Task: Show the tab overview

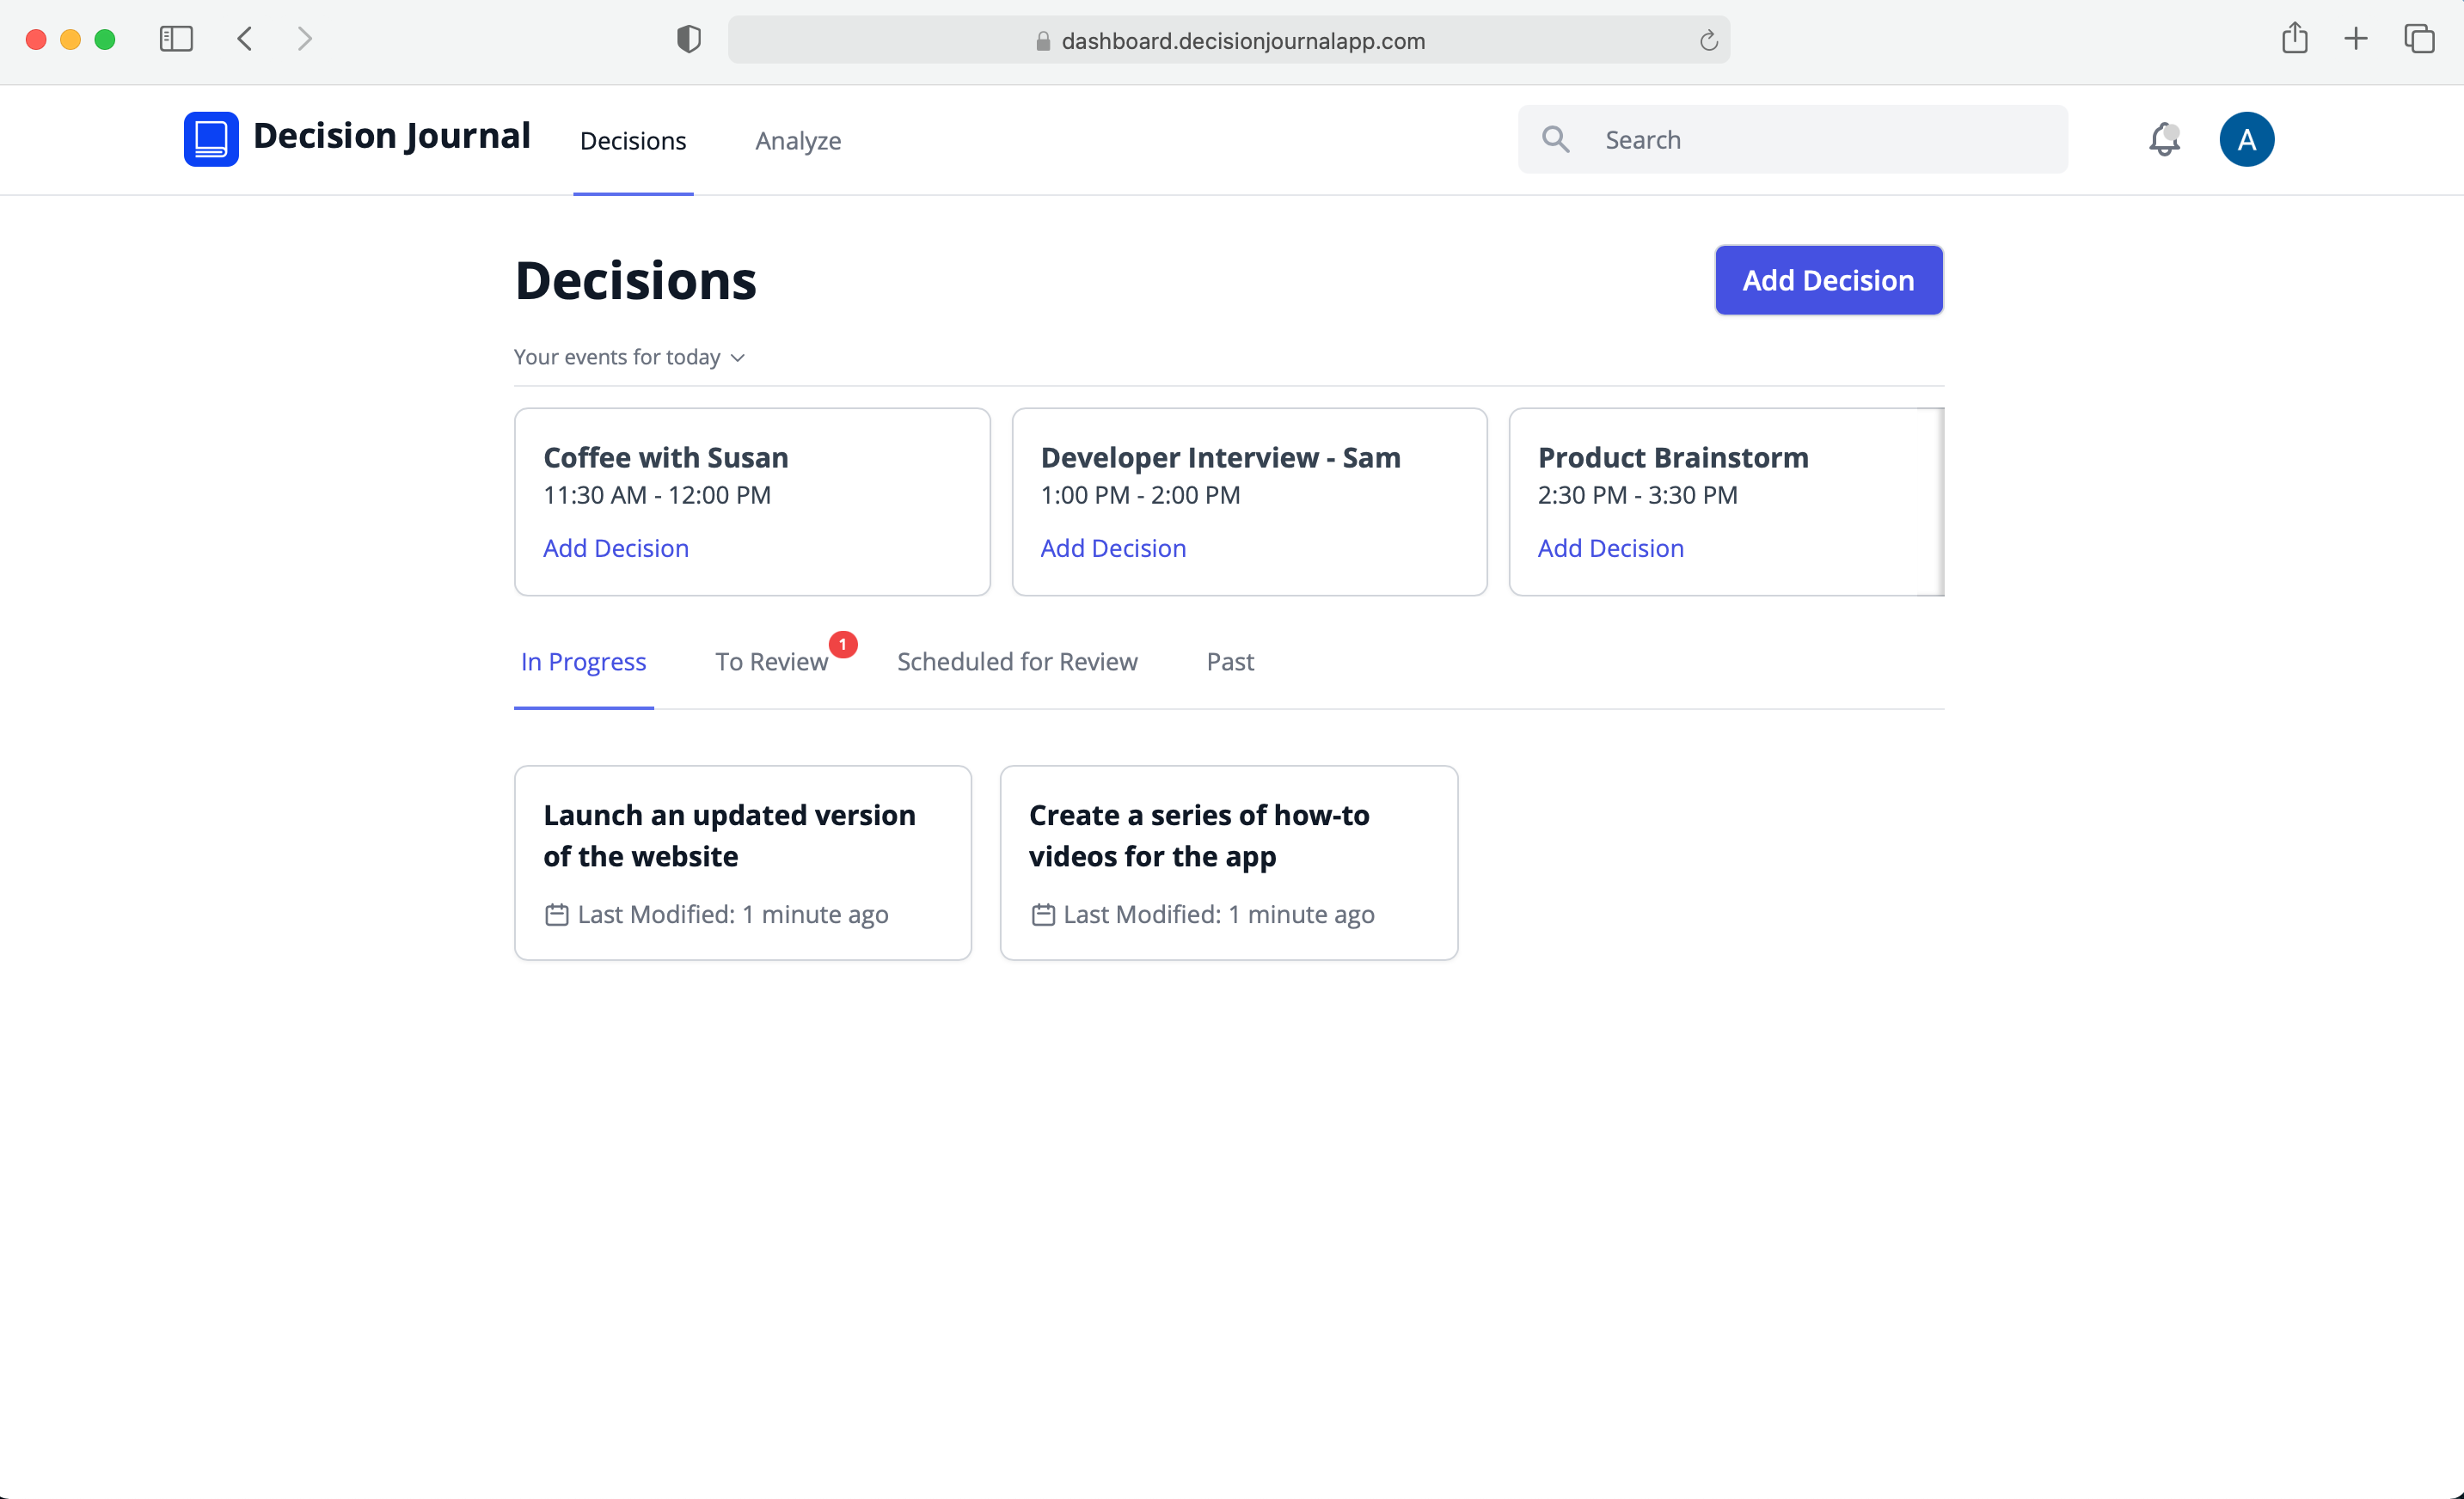Action: tap(2420, 39)
